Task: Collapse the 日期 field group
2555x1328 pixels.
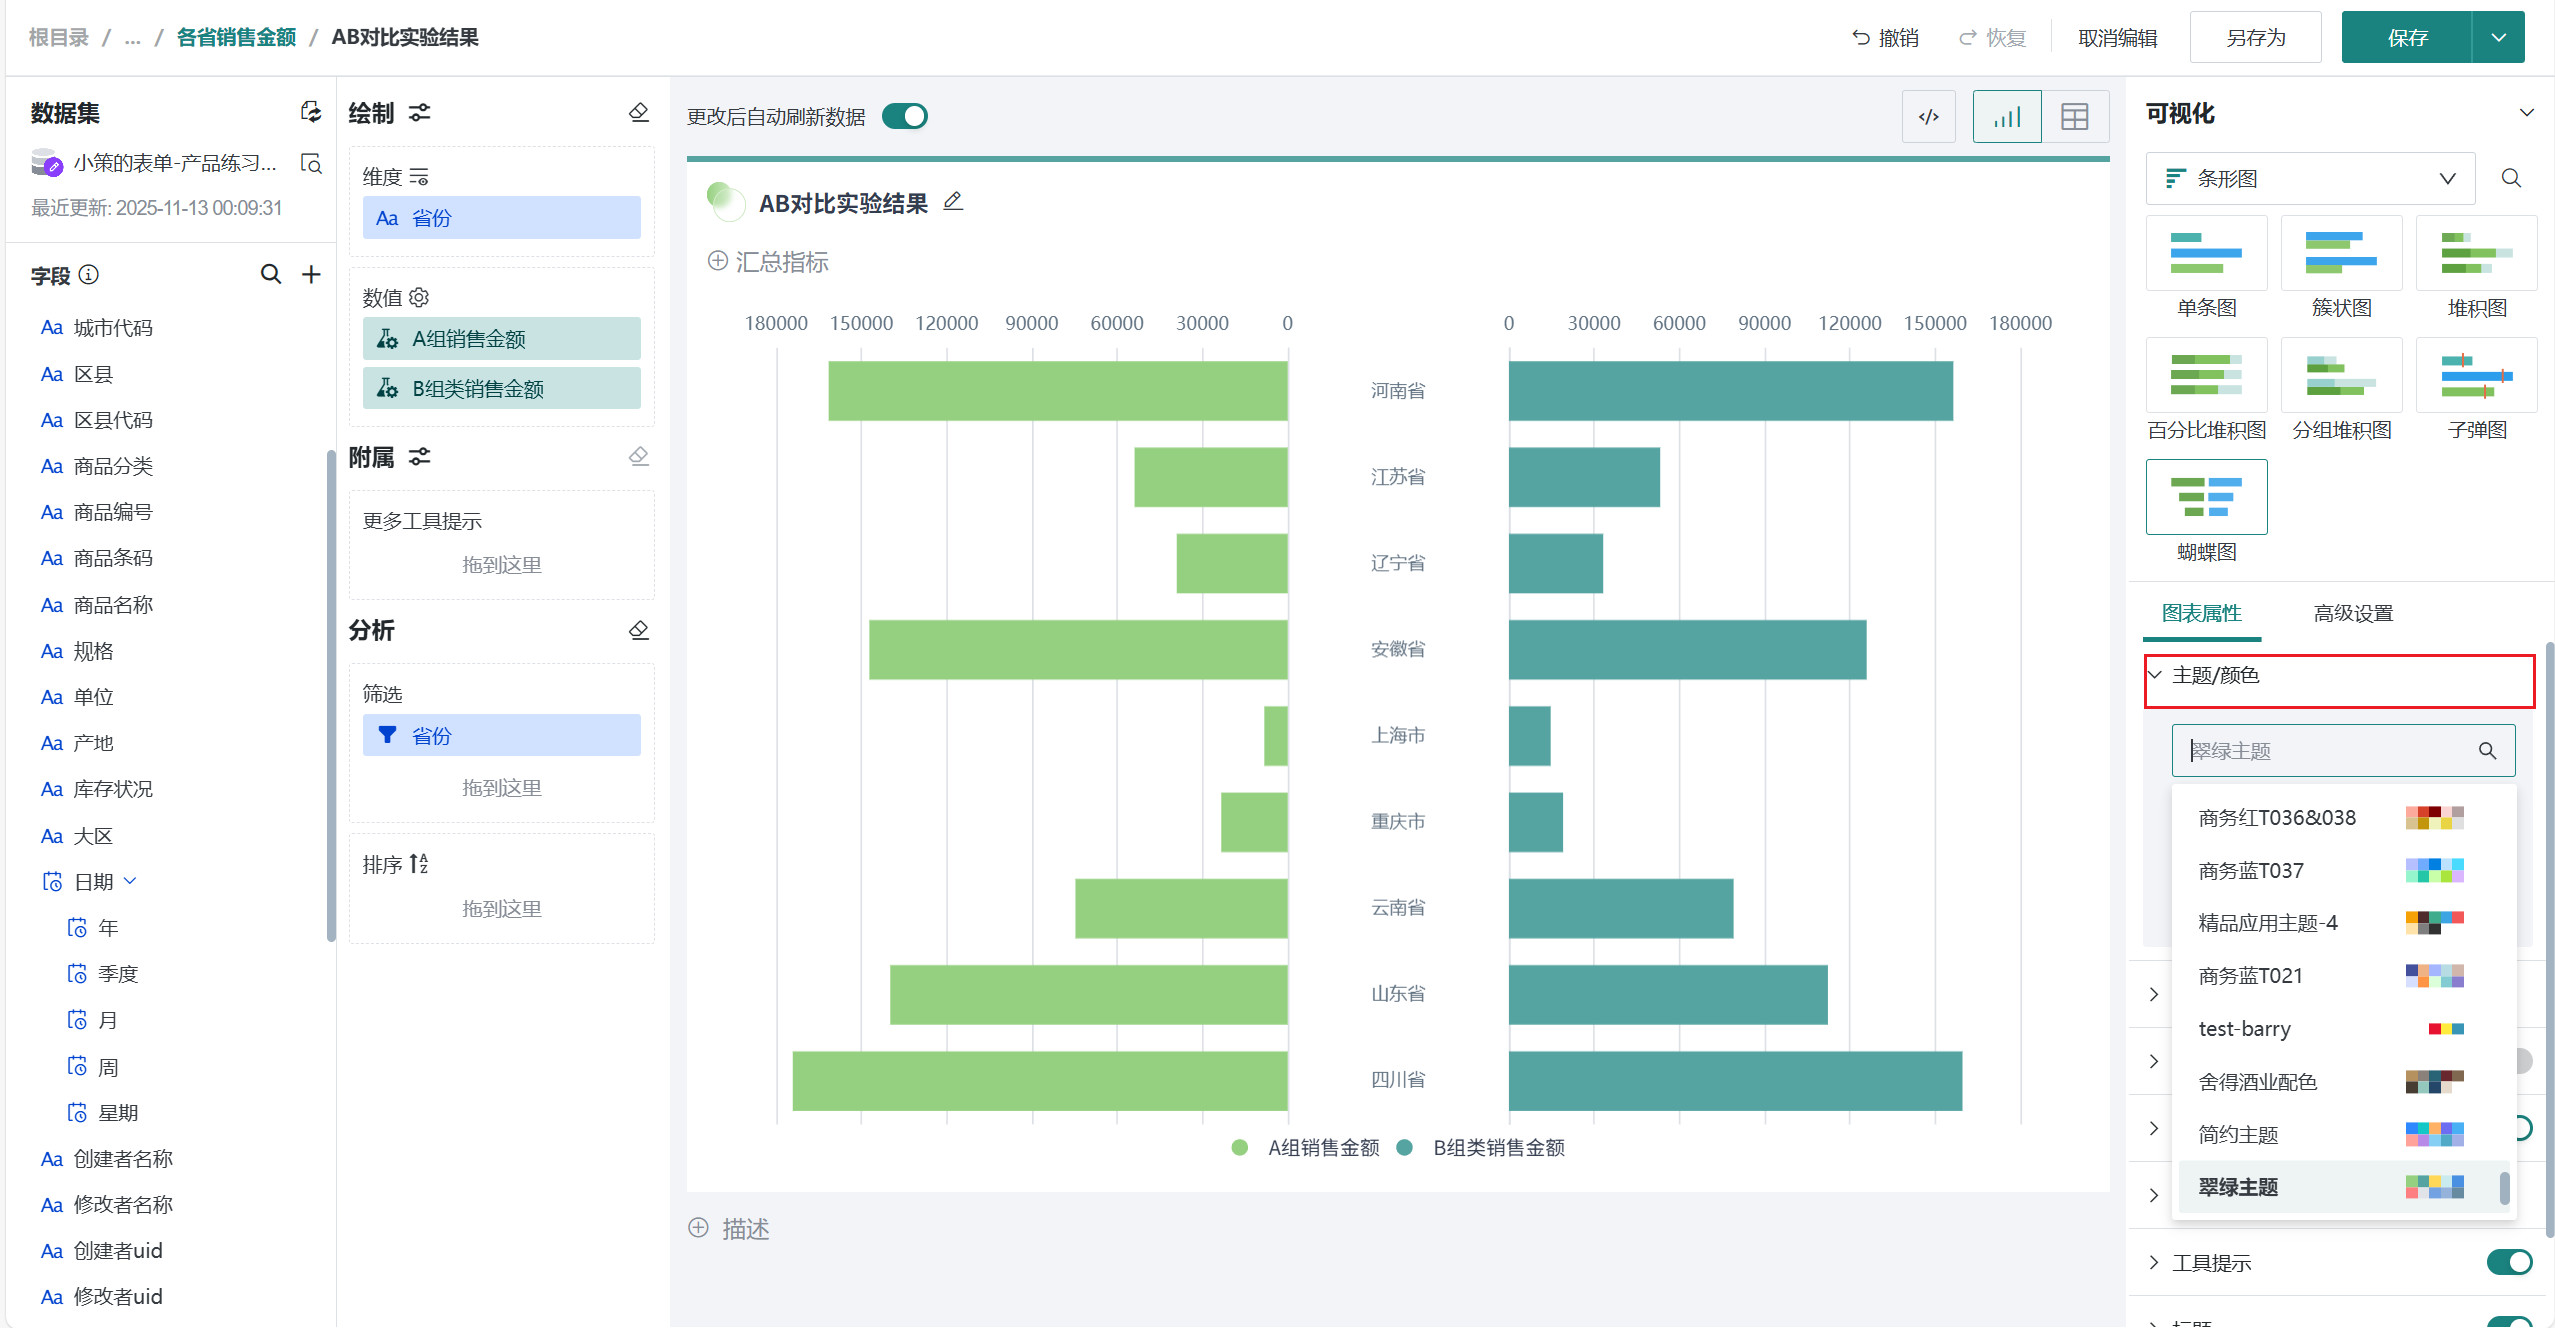Action: [130, 881]
